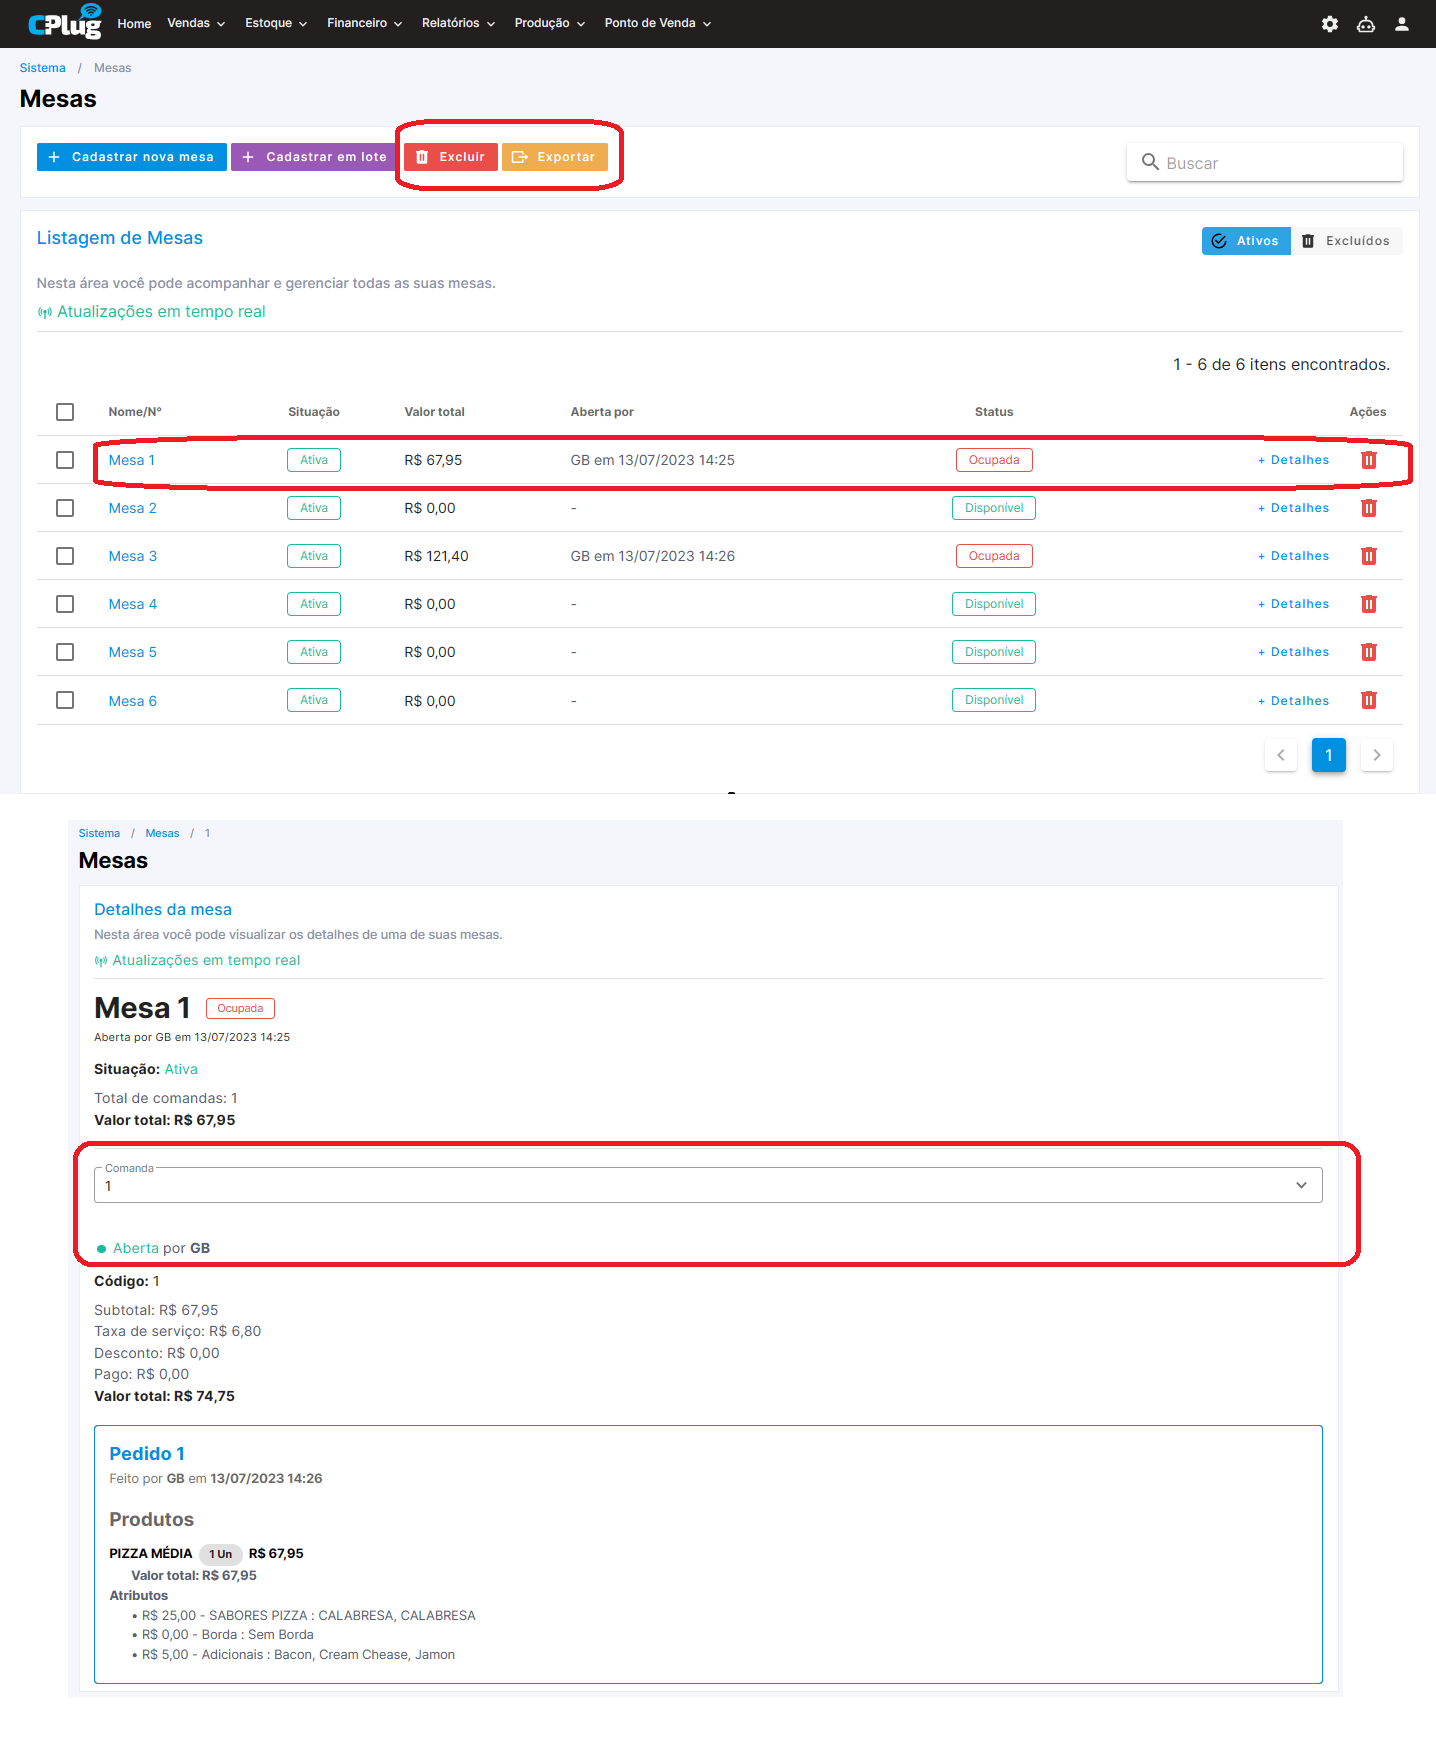Image resolution: width=1436 pixels, height=1740 pixels.
Task: Delete Mesa 6 with trash icon
Action: (x=1368, y=700)
